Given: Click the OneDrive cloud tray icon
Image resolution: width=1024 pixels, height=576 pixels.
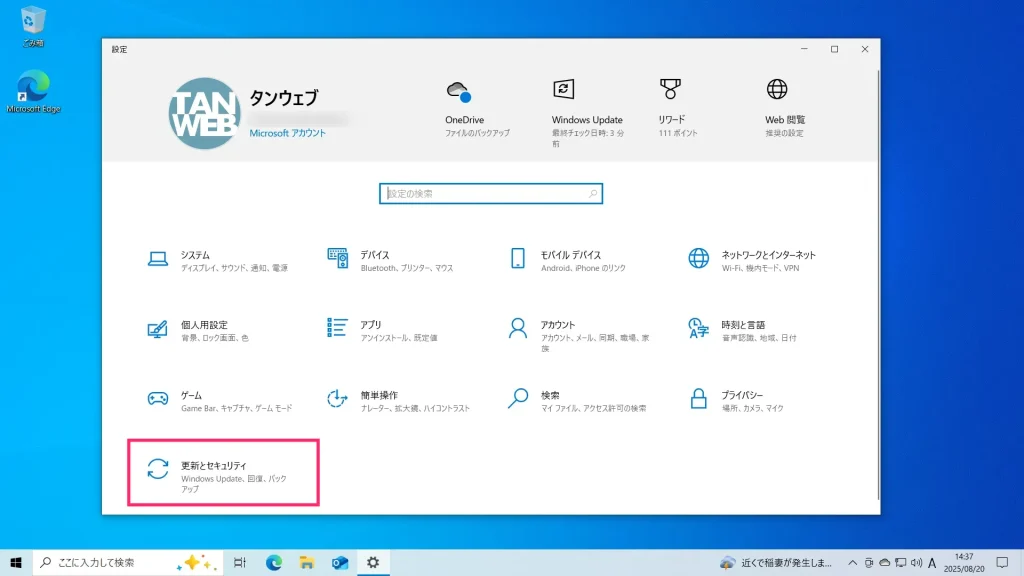Looking at the screenshot, I should 884,562.
